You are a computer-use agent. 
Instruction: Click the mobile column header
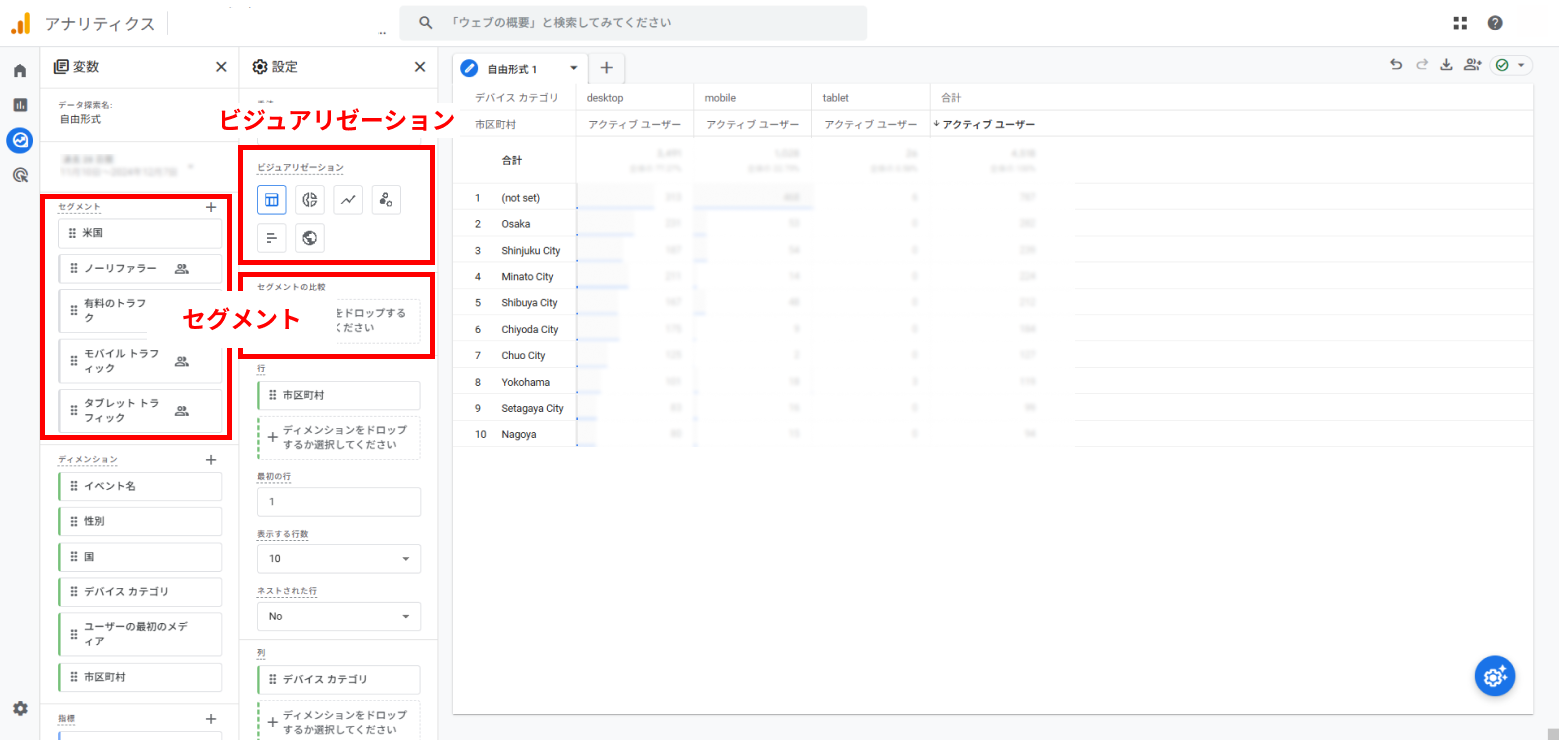click(720, 98)
